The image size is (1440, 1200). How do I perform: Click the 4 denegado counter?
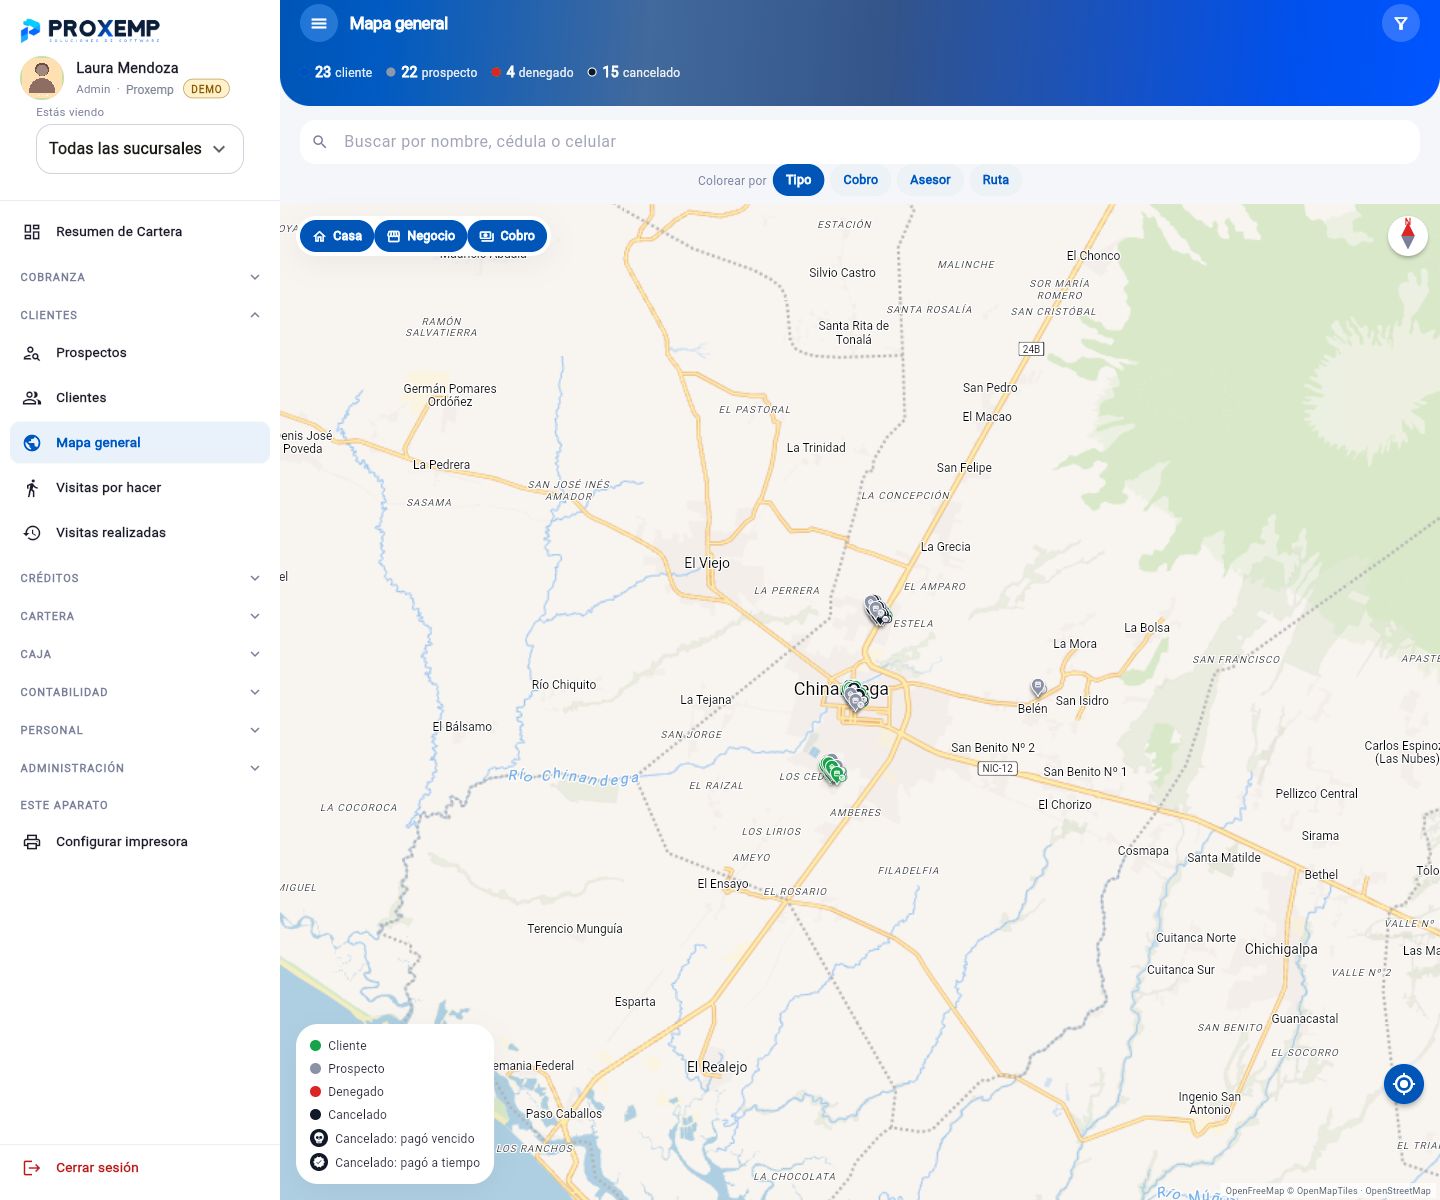533,72
